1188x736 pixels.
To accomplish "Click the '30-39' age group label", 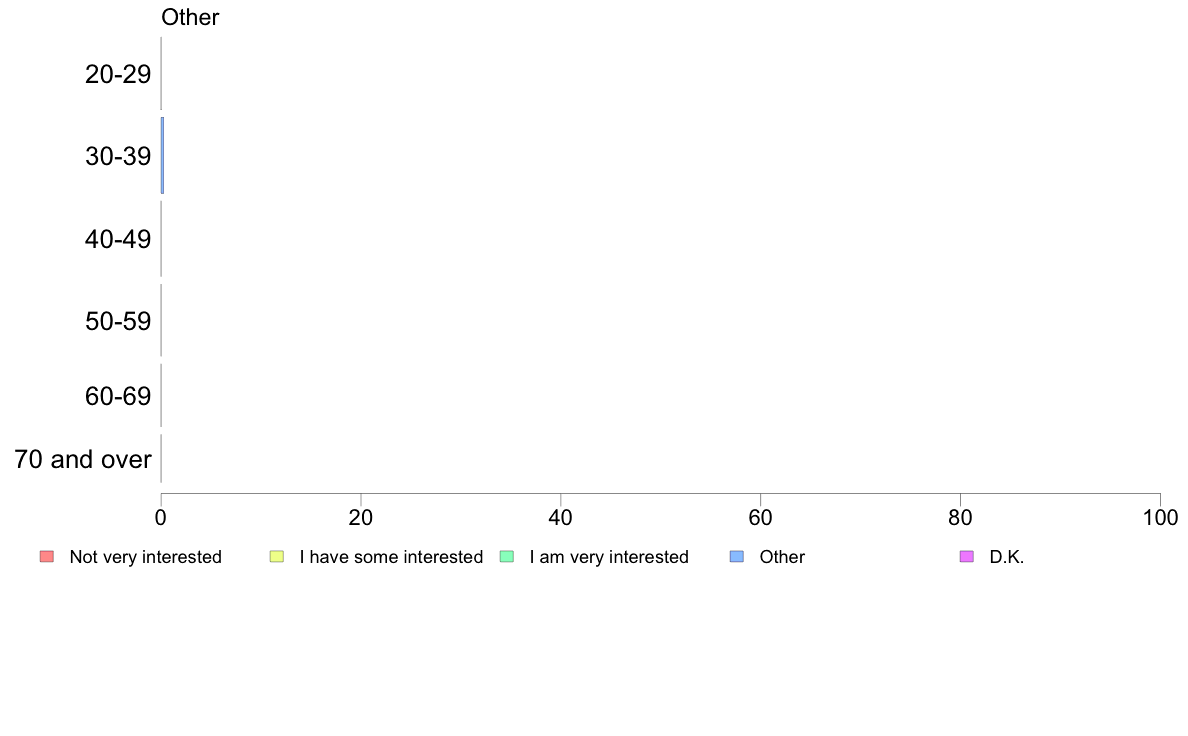I will click(118, 156).
